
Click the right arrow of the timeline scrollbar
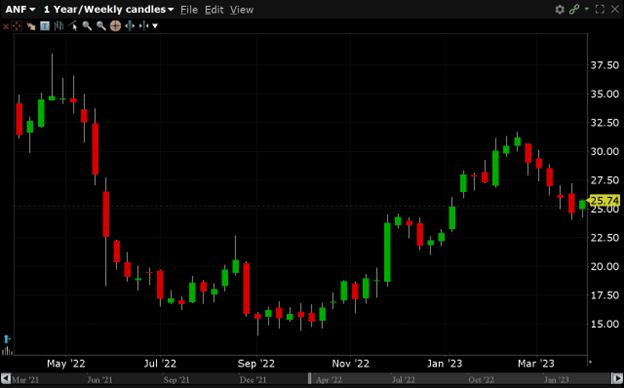[x=617, y=378]
